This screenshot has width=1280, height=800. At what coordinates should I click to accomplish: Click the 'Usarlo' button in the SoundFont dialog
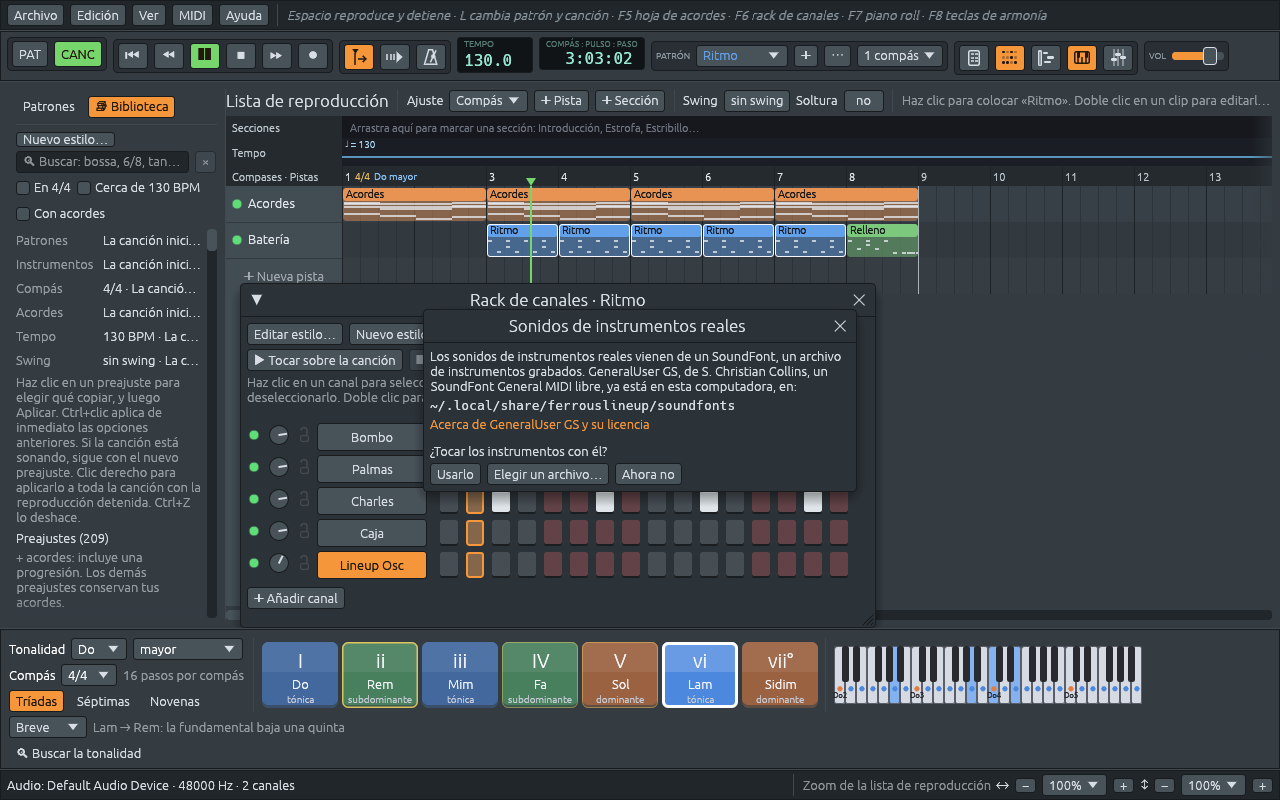click(455, 474)
